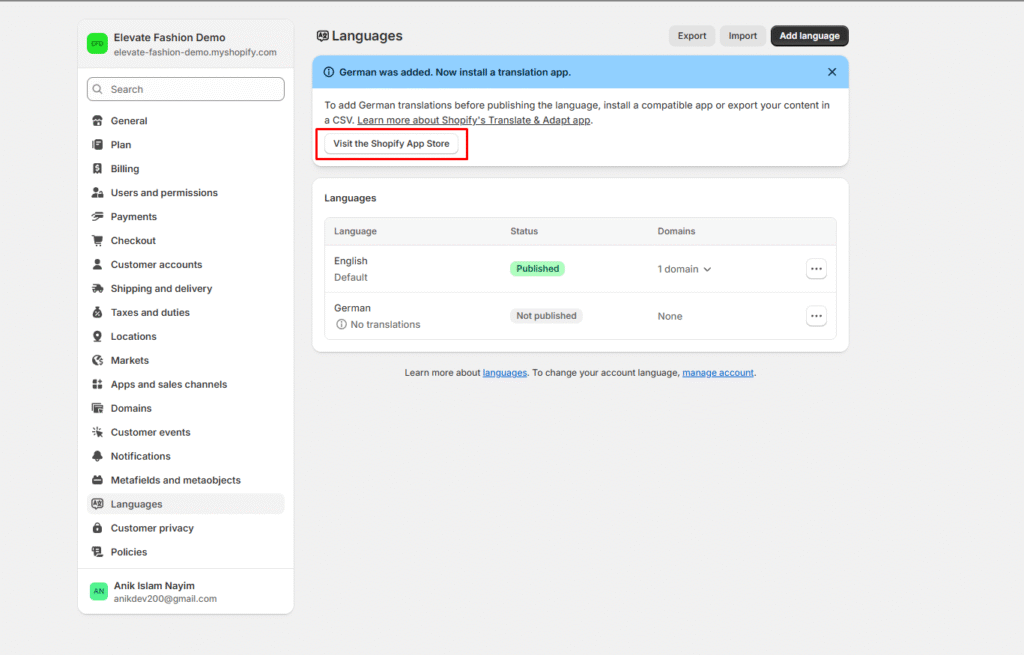This screenshot has height=655, width=1024.
Task: Dismiss the German was added banner
Action: [832, 72]
